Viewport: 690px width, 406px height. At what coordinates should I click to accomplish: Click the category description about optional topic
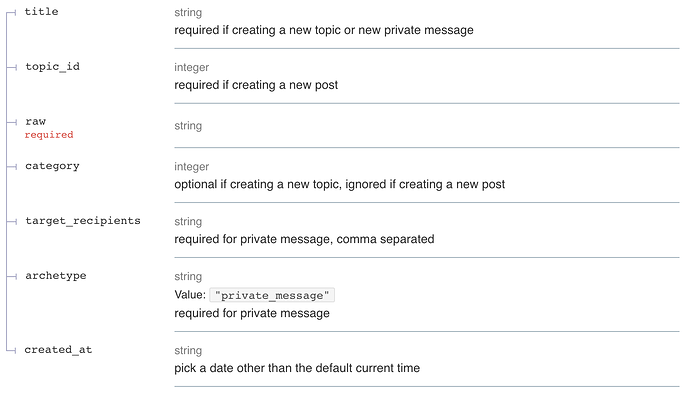[340, 184]
